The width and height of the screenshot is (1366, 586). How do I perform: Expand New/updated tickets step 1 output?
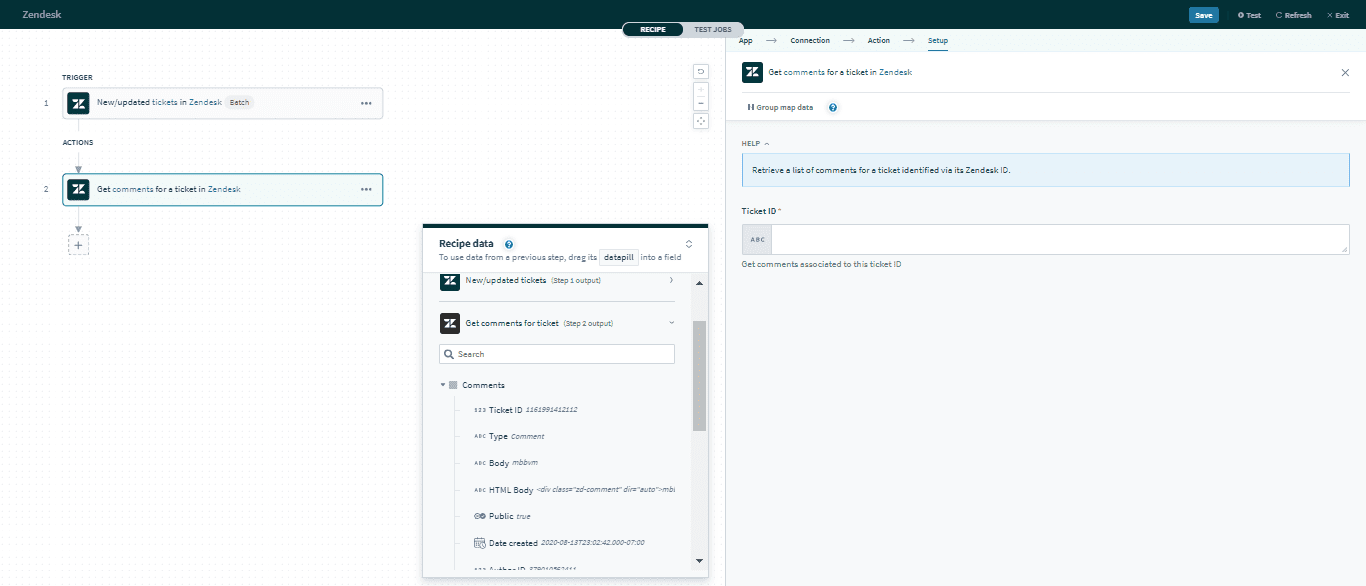(671, 281)
